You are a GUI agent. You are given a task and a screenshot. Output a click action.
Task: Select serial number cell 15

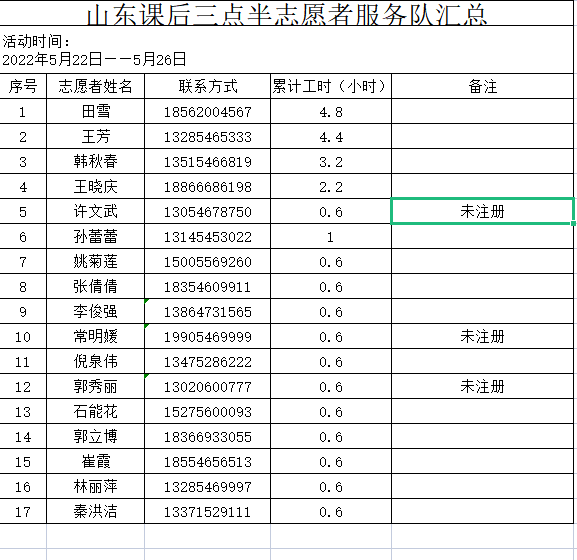23,462
